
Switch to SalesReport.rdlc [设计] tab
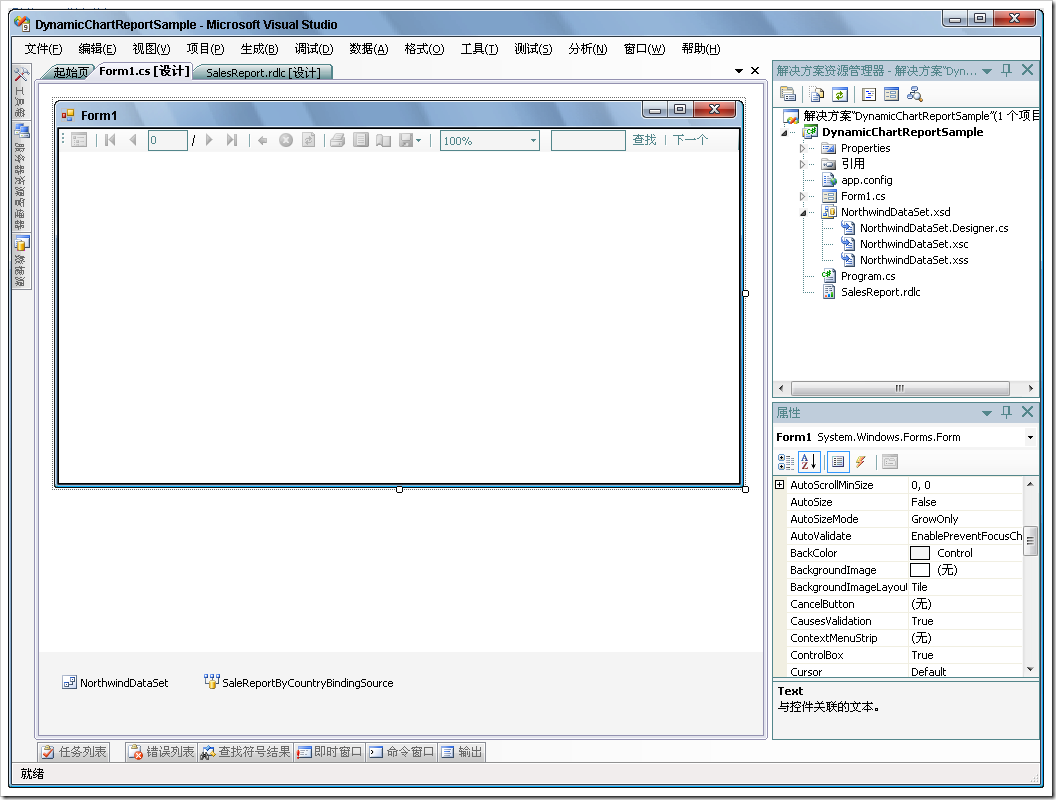(x=263, y=73)
